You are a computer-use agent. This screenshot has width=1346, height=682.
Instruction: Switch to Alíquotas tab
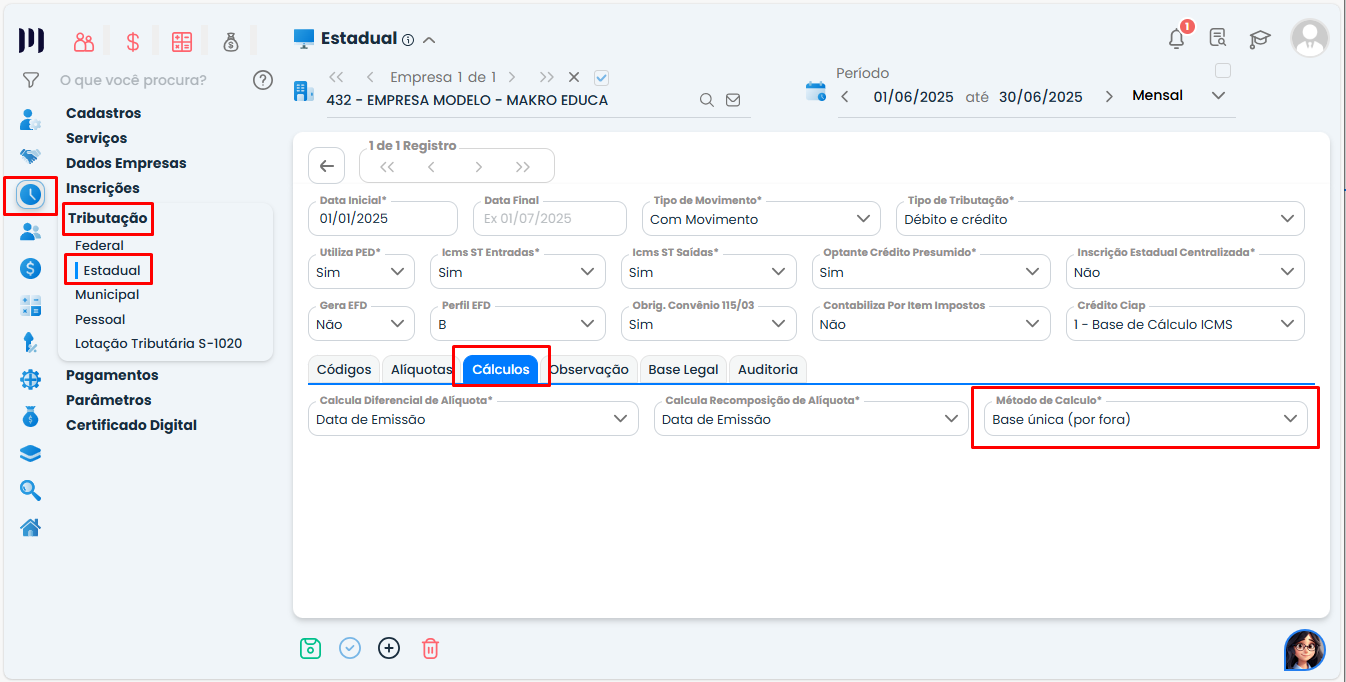[x=422, y=369]
